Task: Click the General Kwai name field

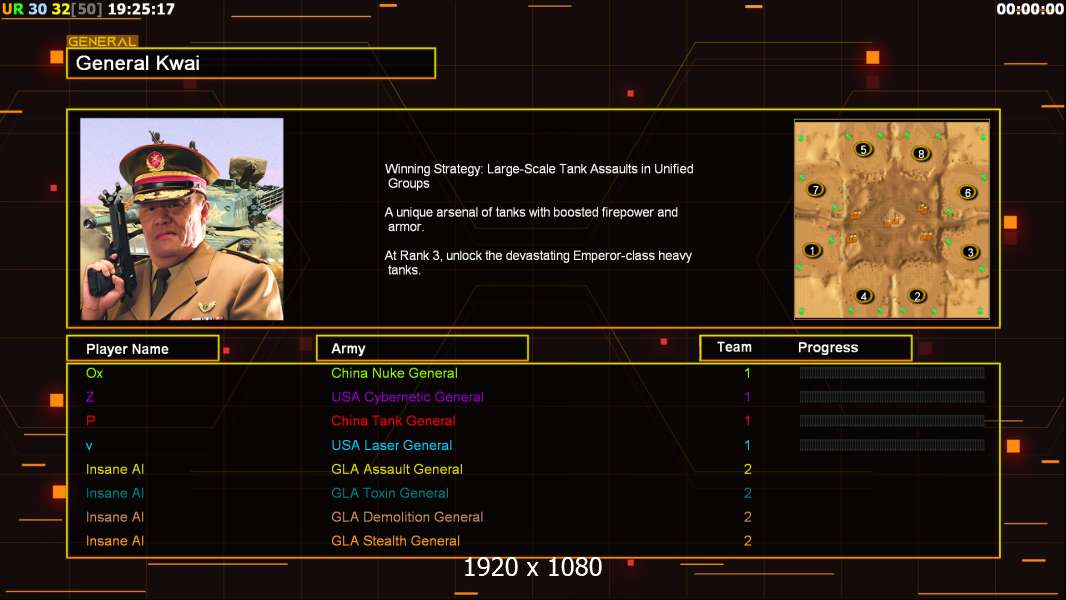Action: pos(251,63)
